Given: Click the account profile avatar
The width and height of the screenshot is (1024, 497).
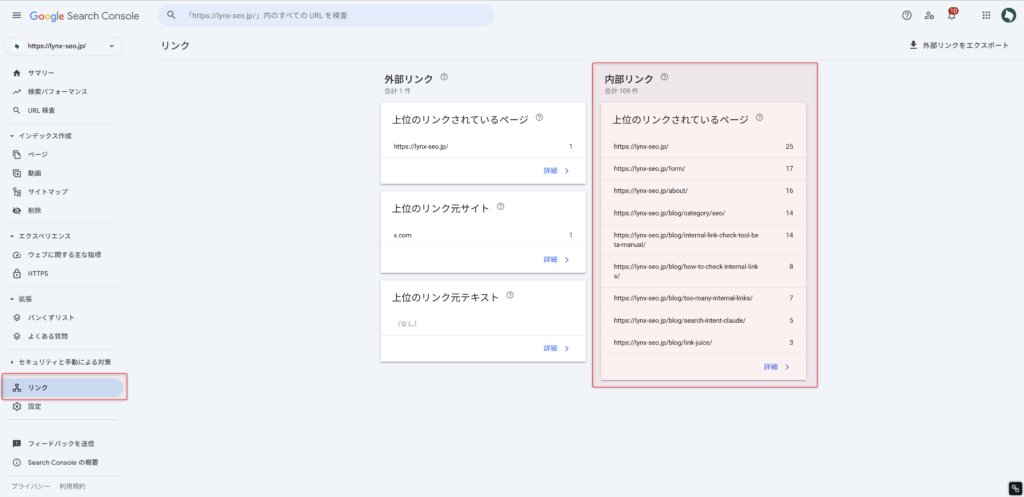Looking at the screenshot, I should pos(1008,15).
